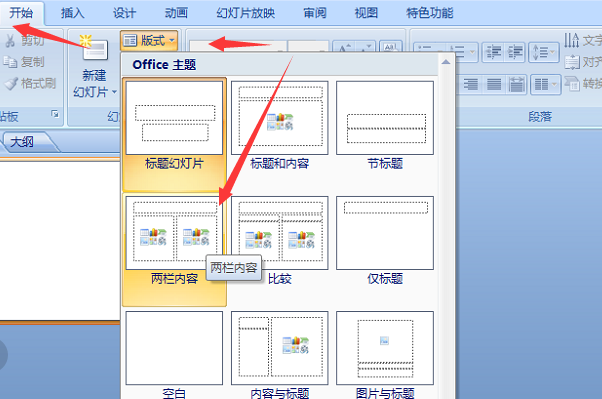Open the line spacing dropdown
The height and width of the screenshot is (399, 602).
tap(544, 52)
